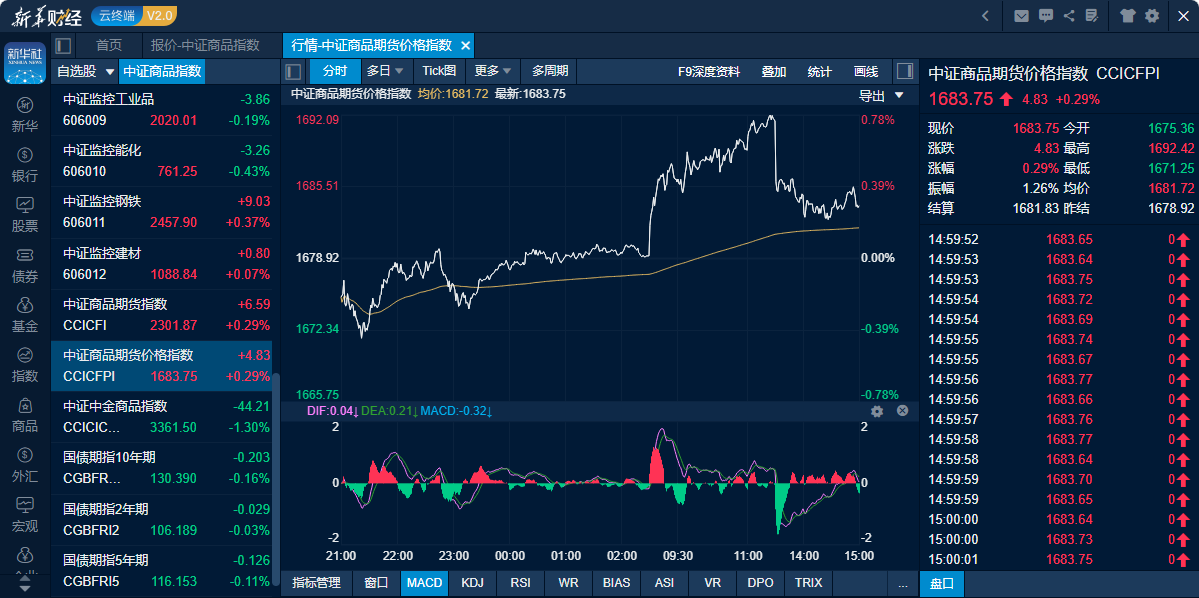Open the chat message icon
Image resolution: width=1199 pixels, height=598 pixels.
(1046, 15)
